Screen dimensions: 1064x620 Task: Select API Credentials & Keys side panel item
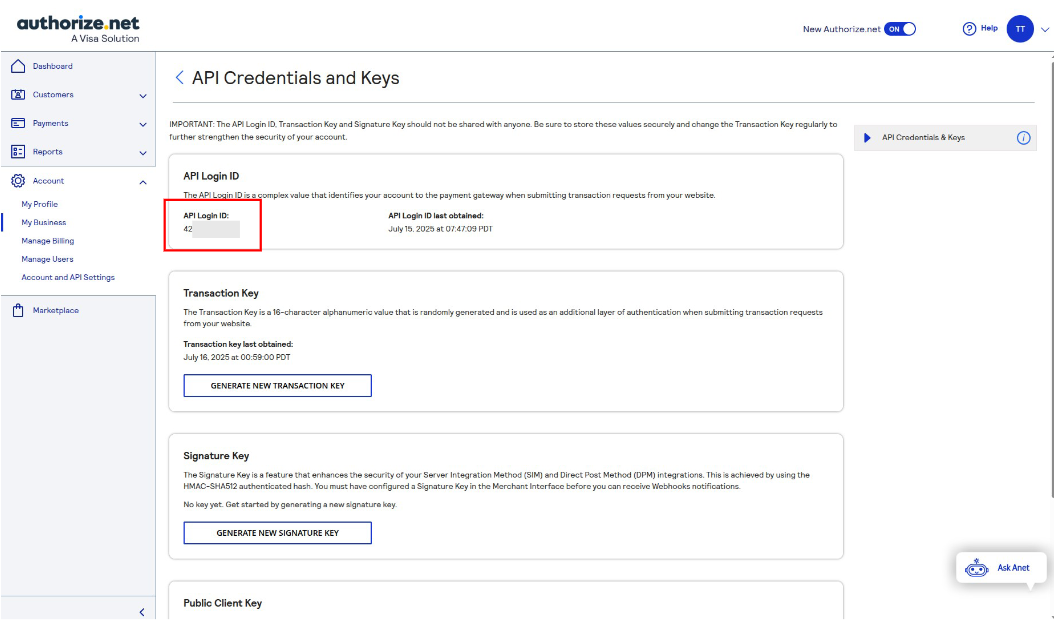click(945, 138)
